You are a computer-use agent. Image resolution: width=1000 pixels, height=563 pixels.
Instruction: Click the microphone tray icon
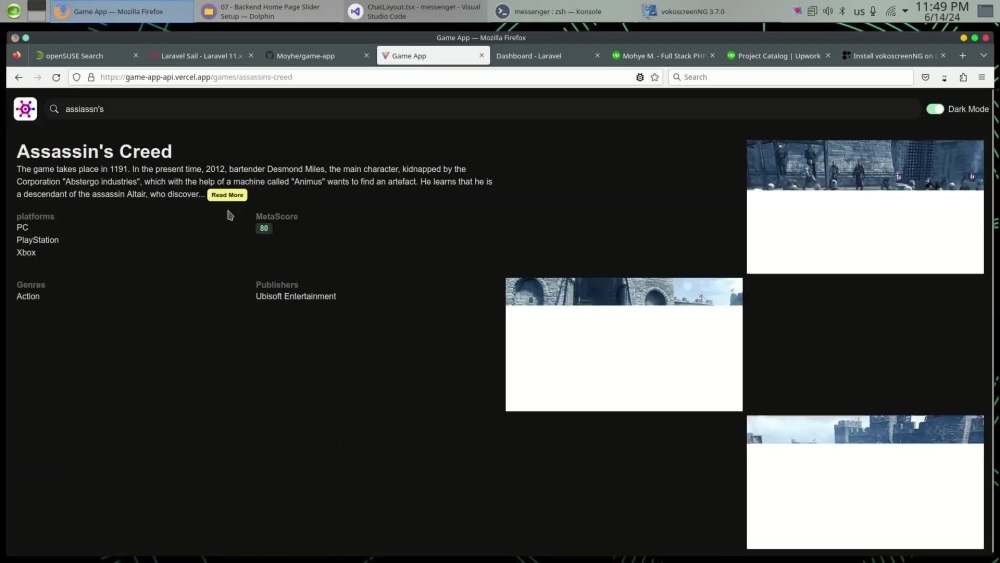coord(873,11)
